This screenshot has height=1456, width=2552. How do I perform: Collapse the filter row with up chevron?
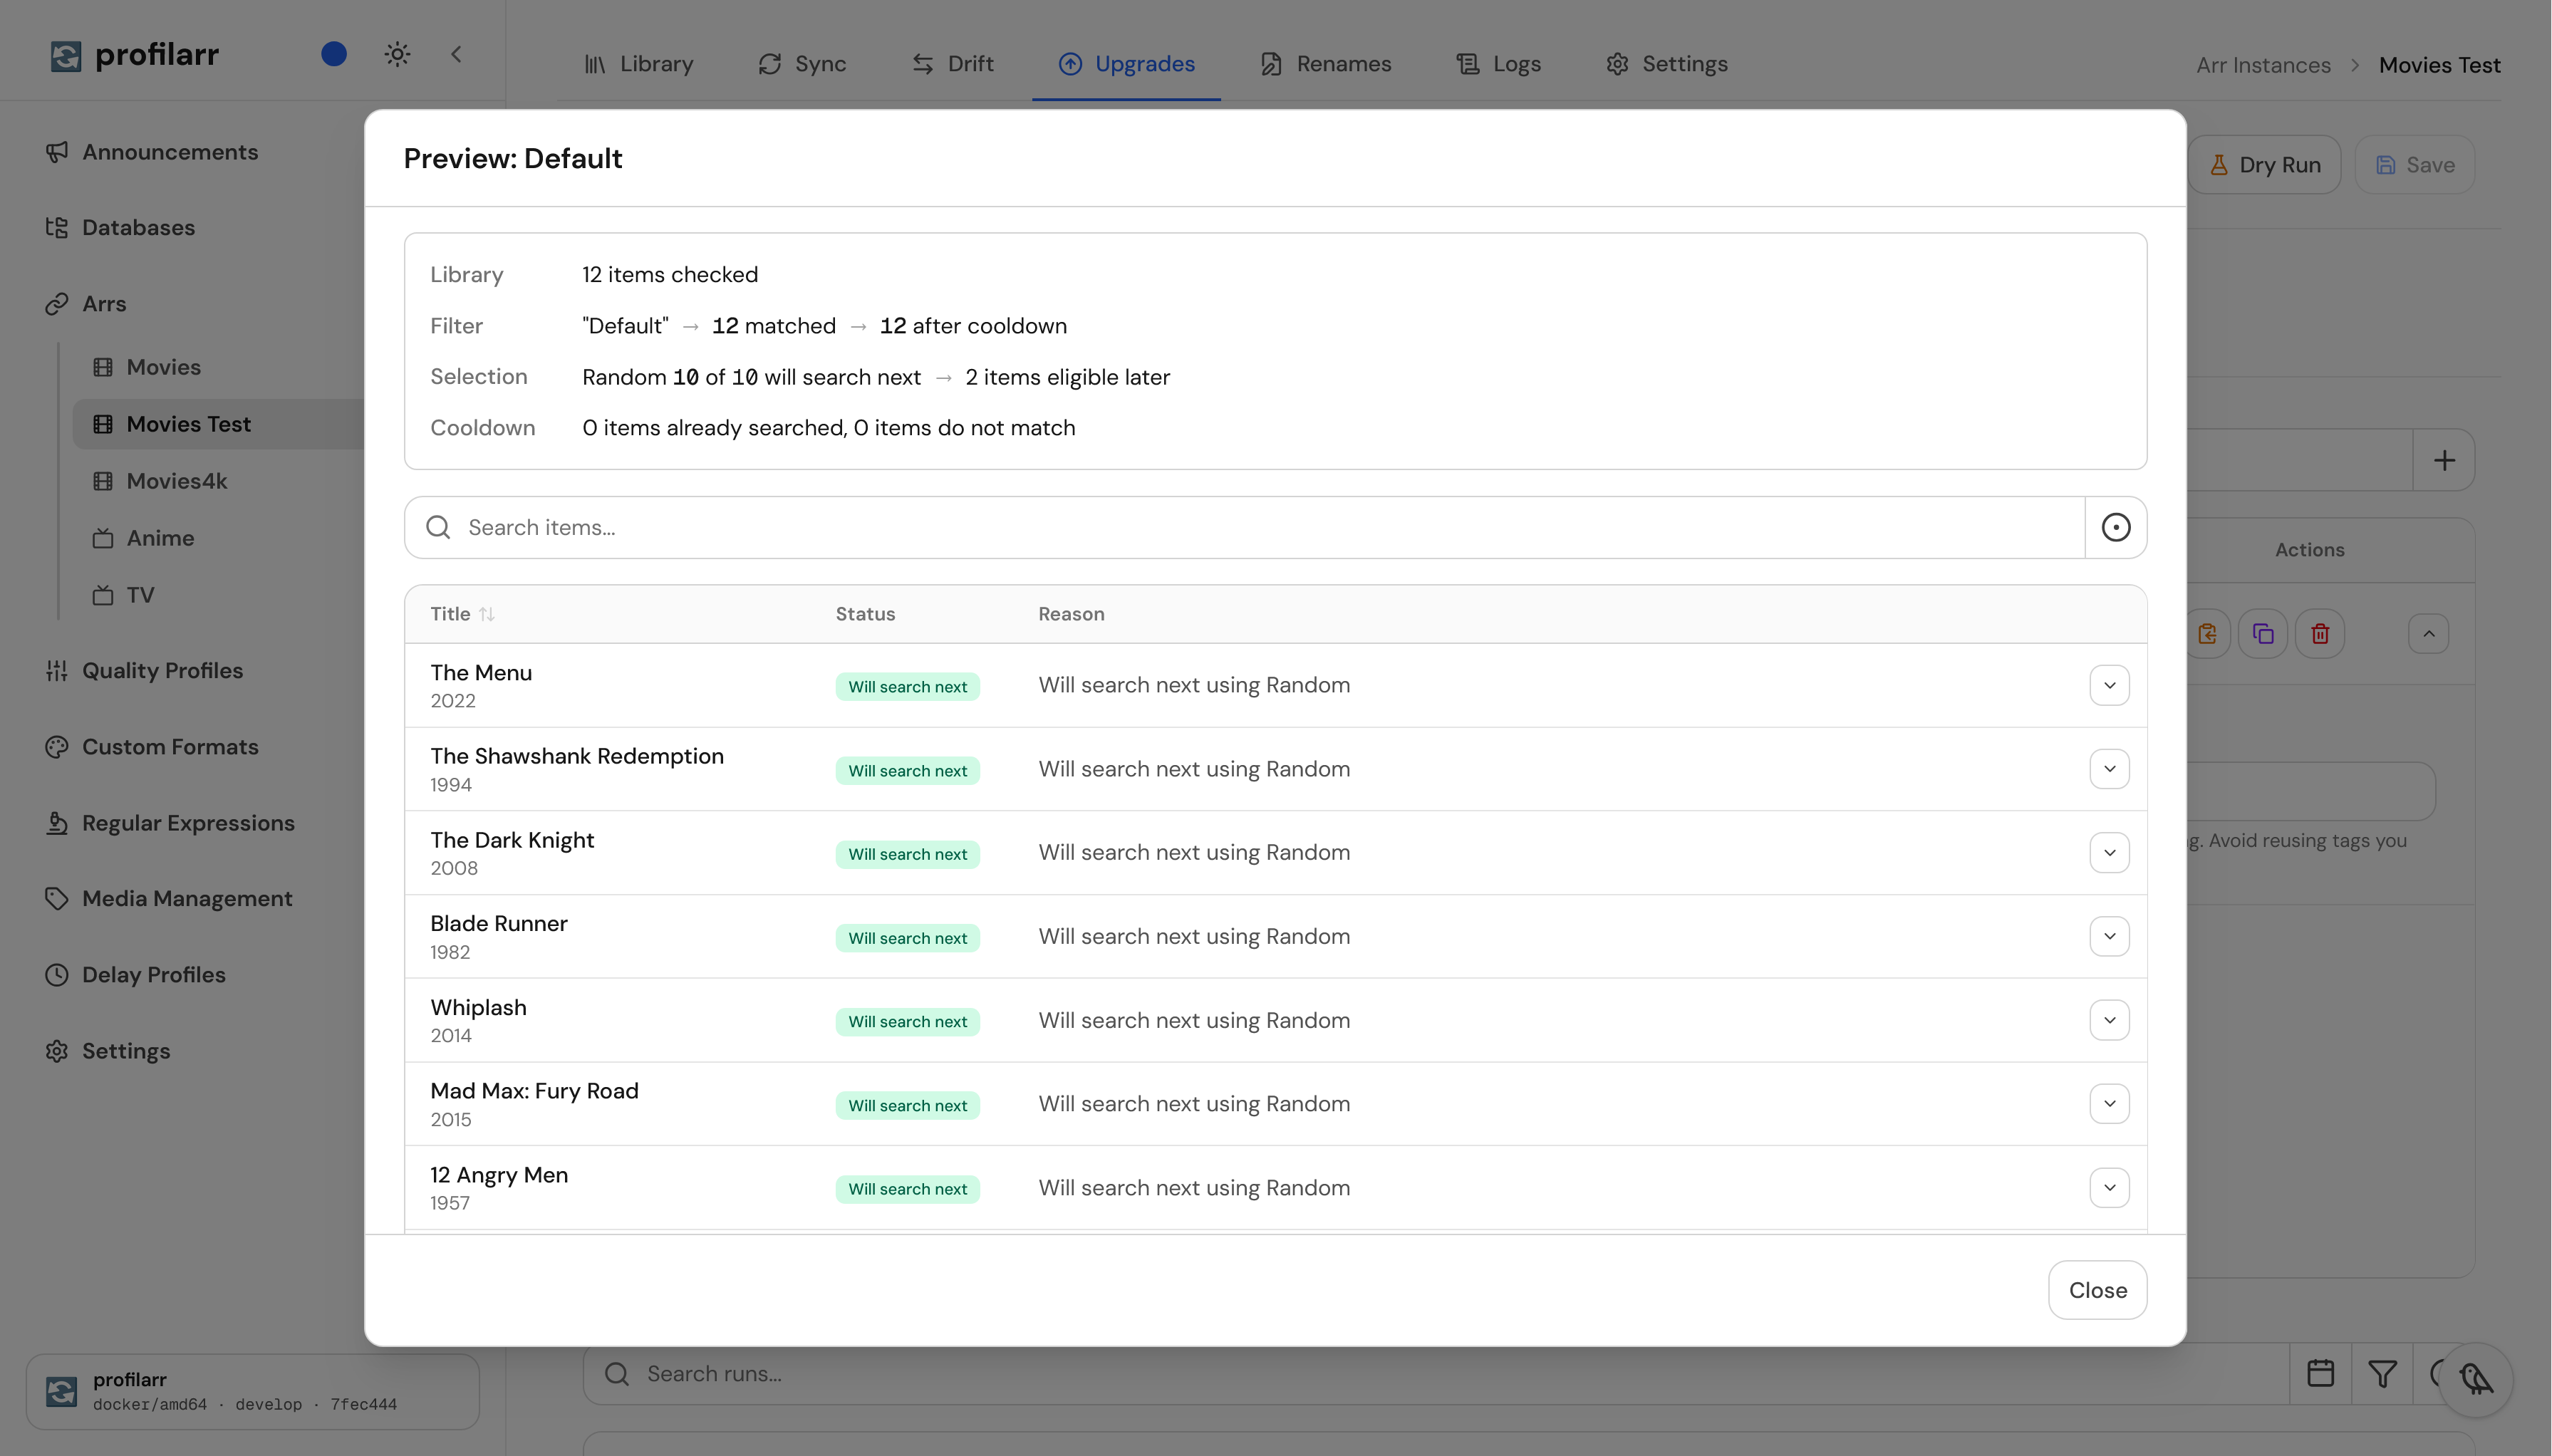pyautogui.click(x=2428, y=634)
